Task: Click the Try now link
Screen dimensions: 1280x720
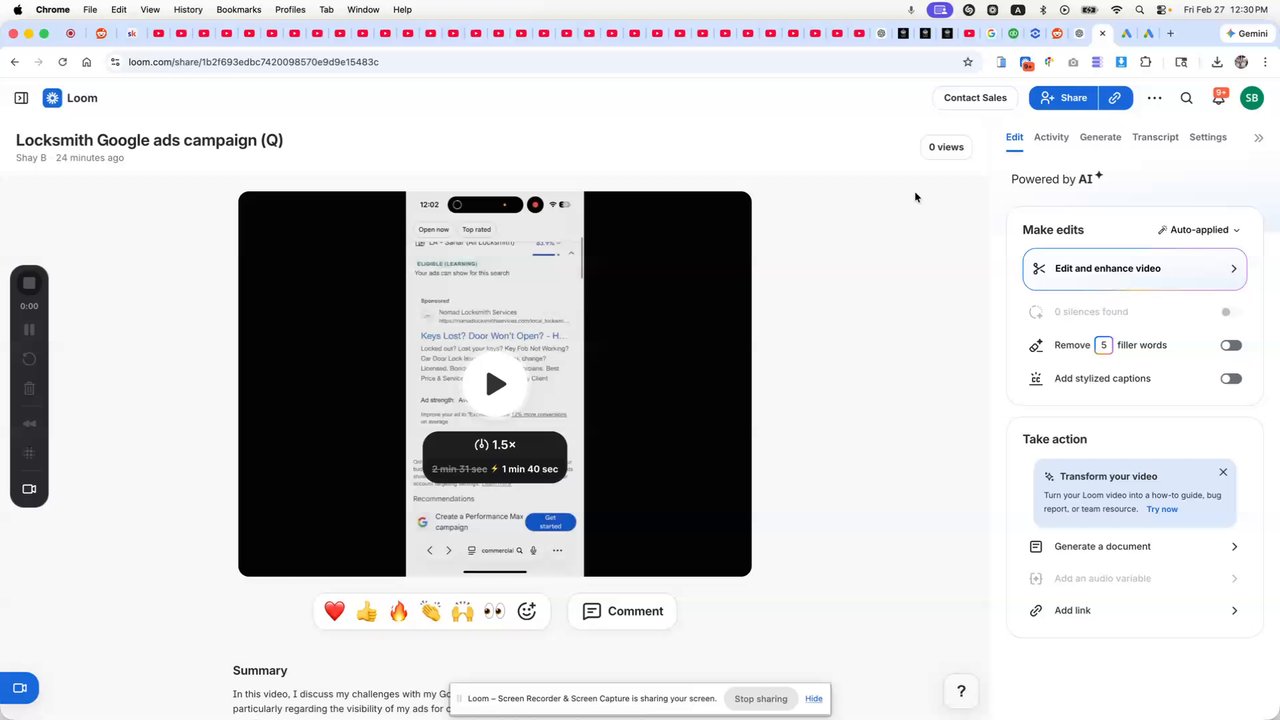Action: 1162,509
